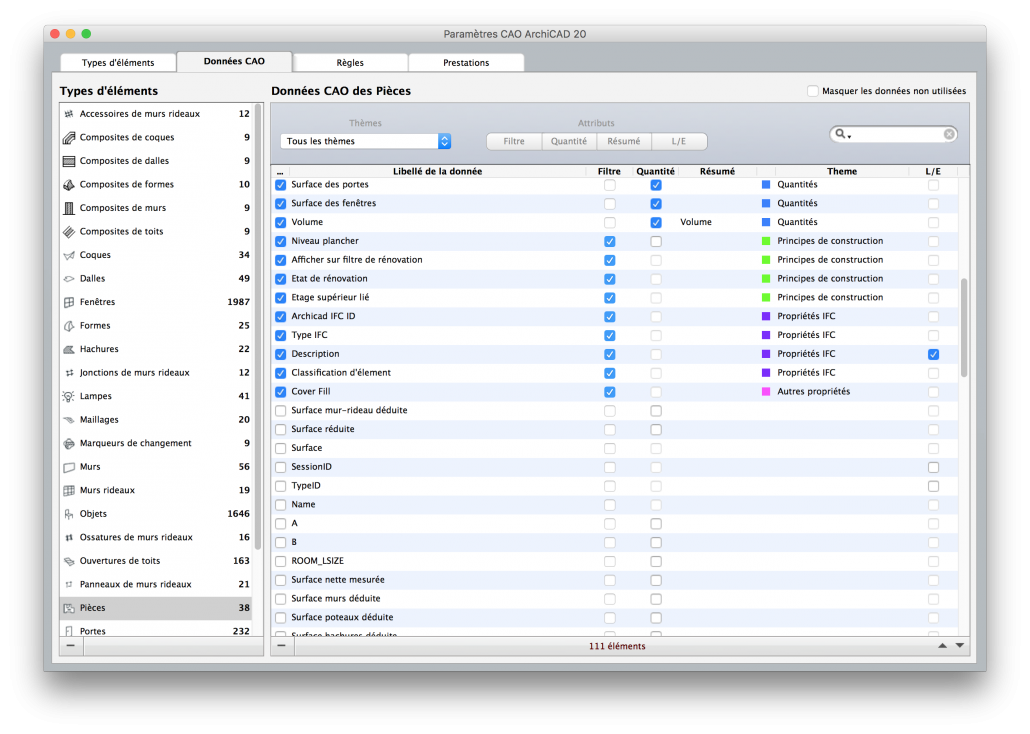Toggle the L/E attribute button
Screen dimensions: 1030x734
click(679, 141)
